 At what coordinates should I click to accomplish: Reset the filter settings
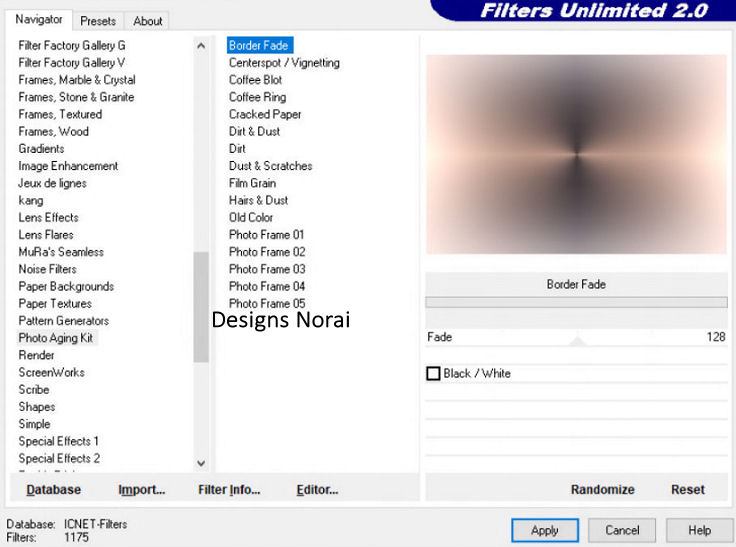click(x=688, y=490)
